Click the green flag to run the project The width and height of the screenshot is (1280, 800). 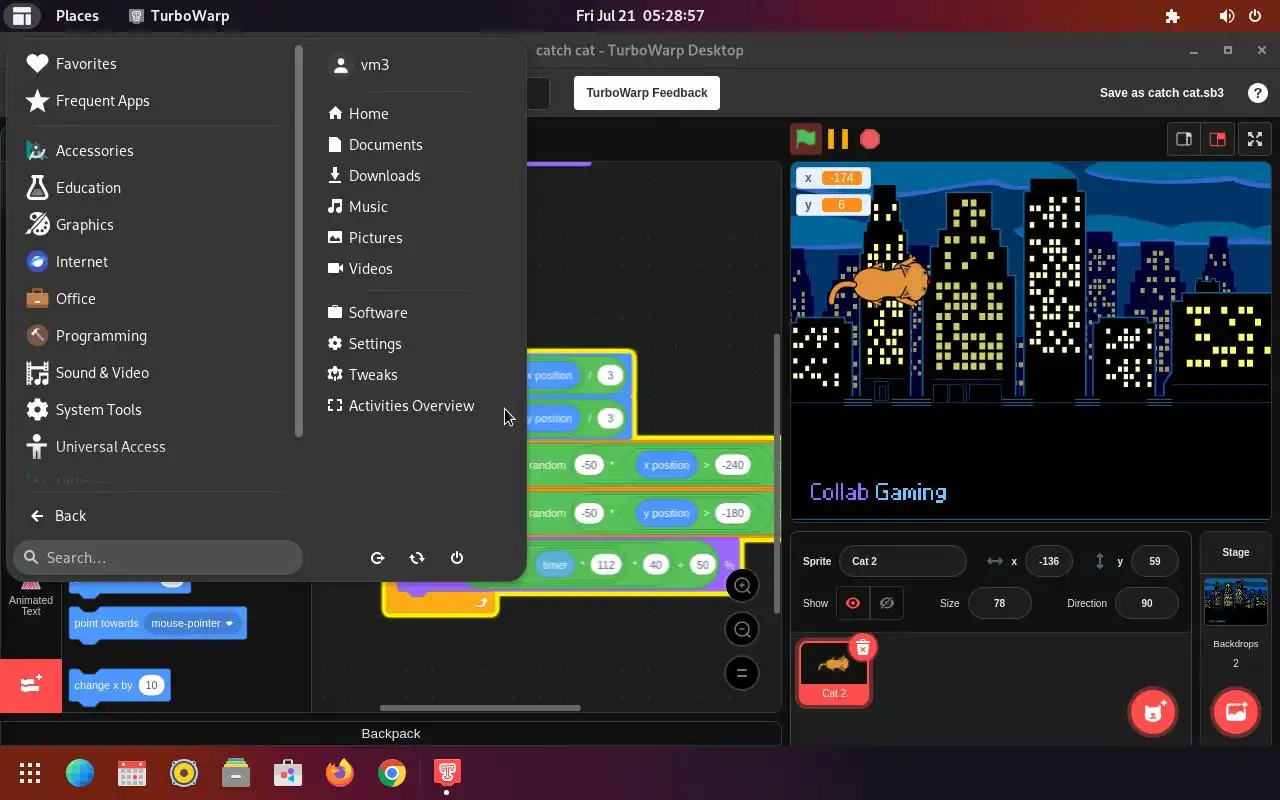click(x=805, y=139)
